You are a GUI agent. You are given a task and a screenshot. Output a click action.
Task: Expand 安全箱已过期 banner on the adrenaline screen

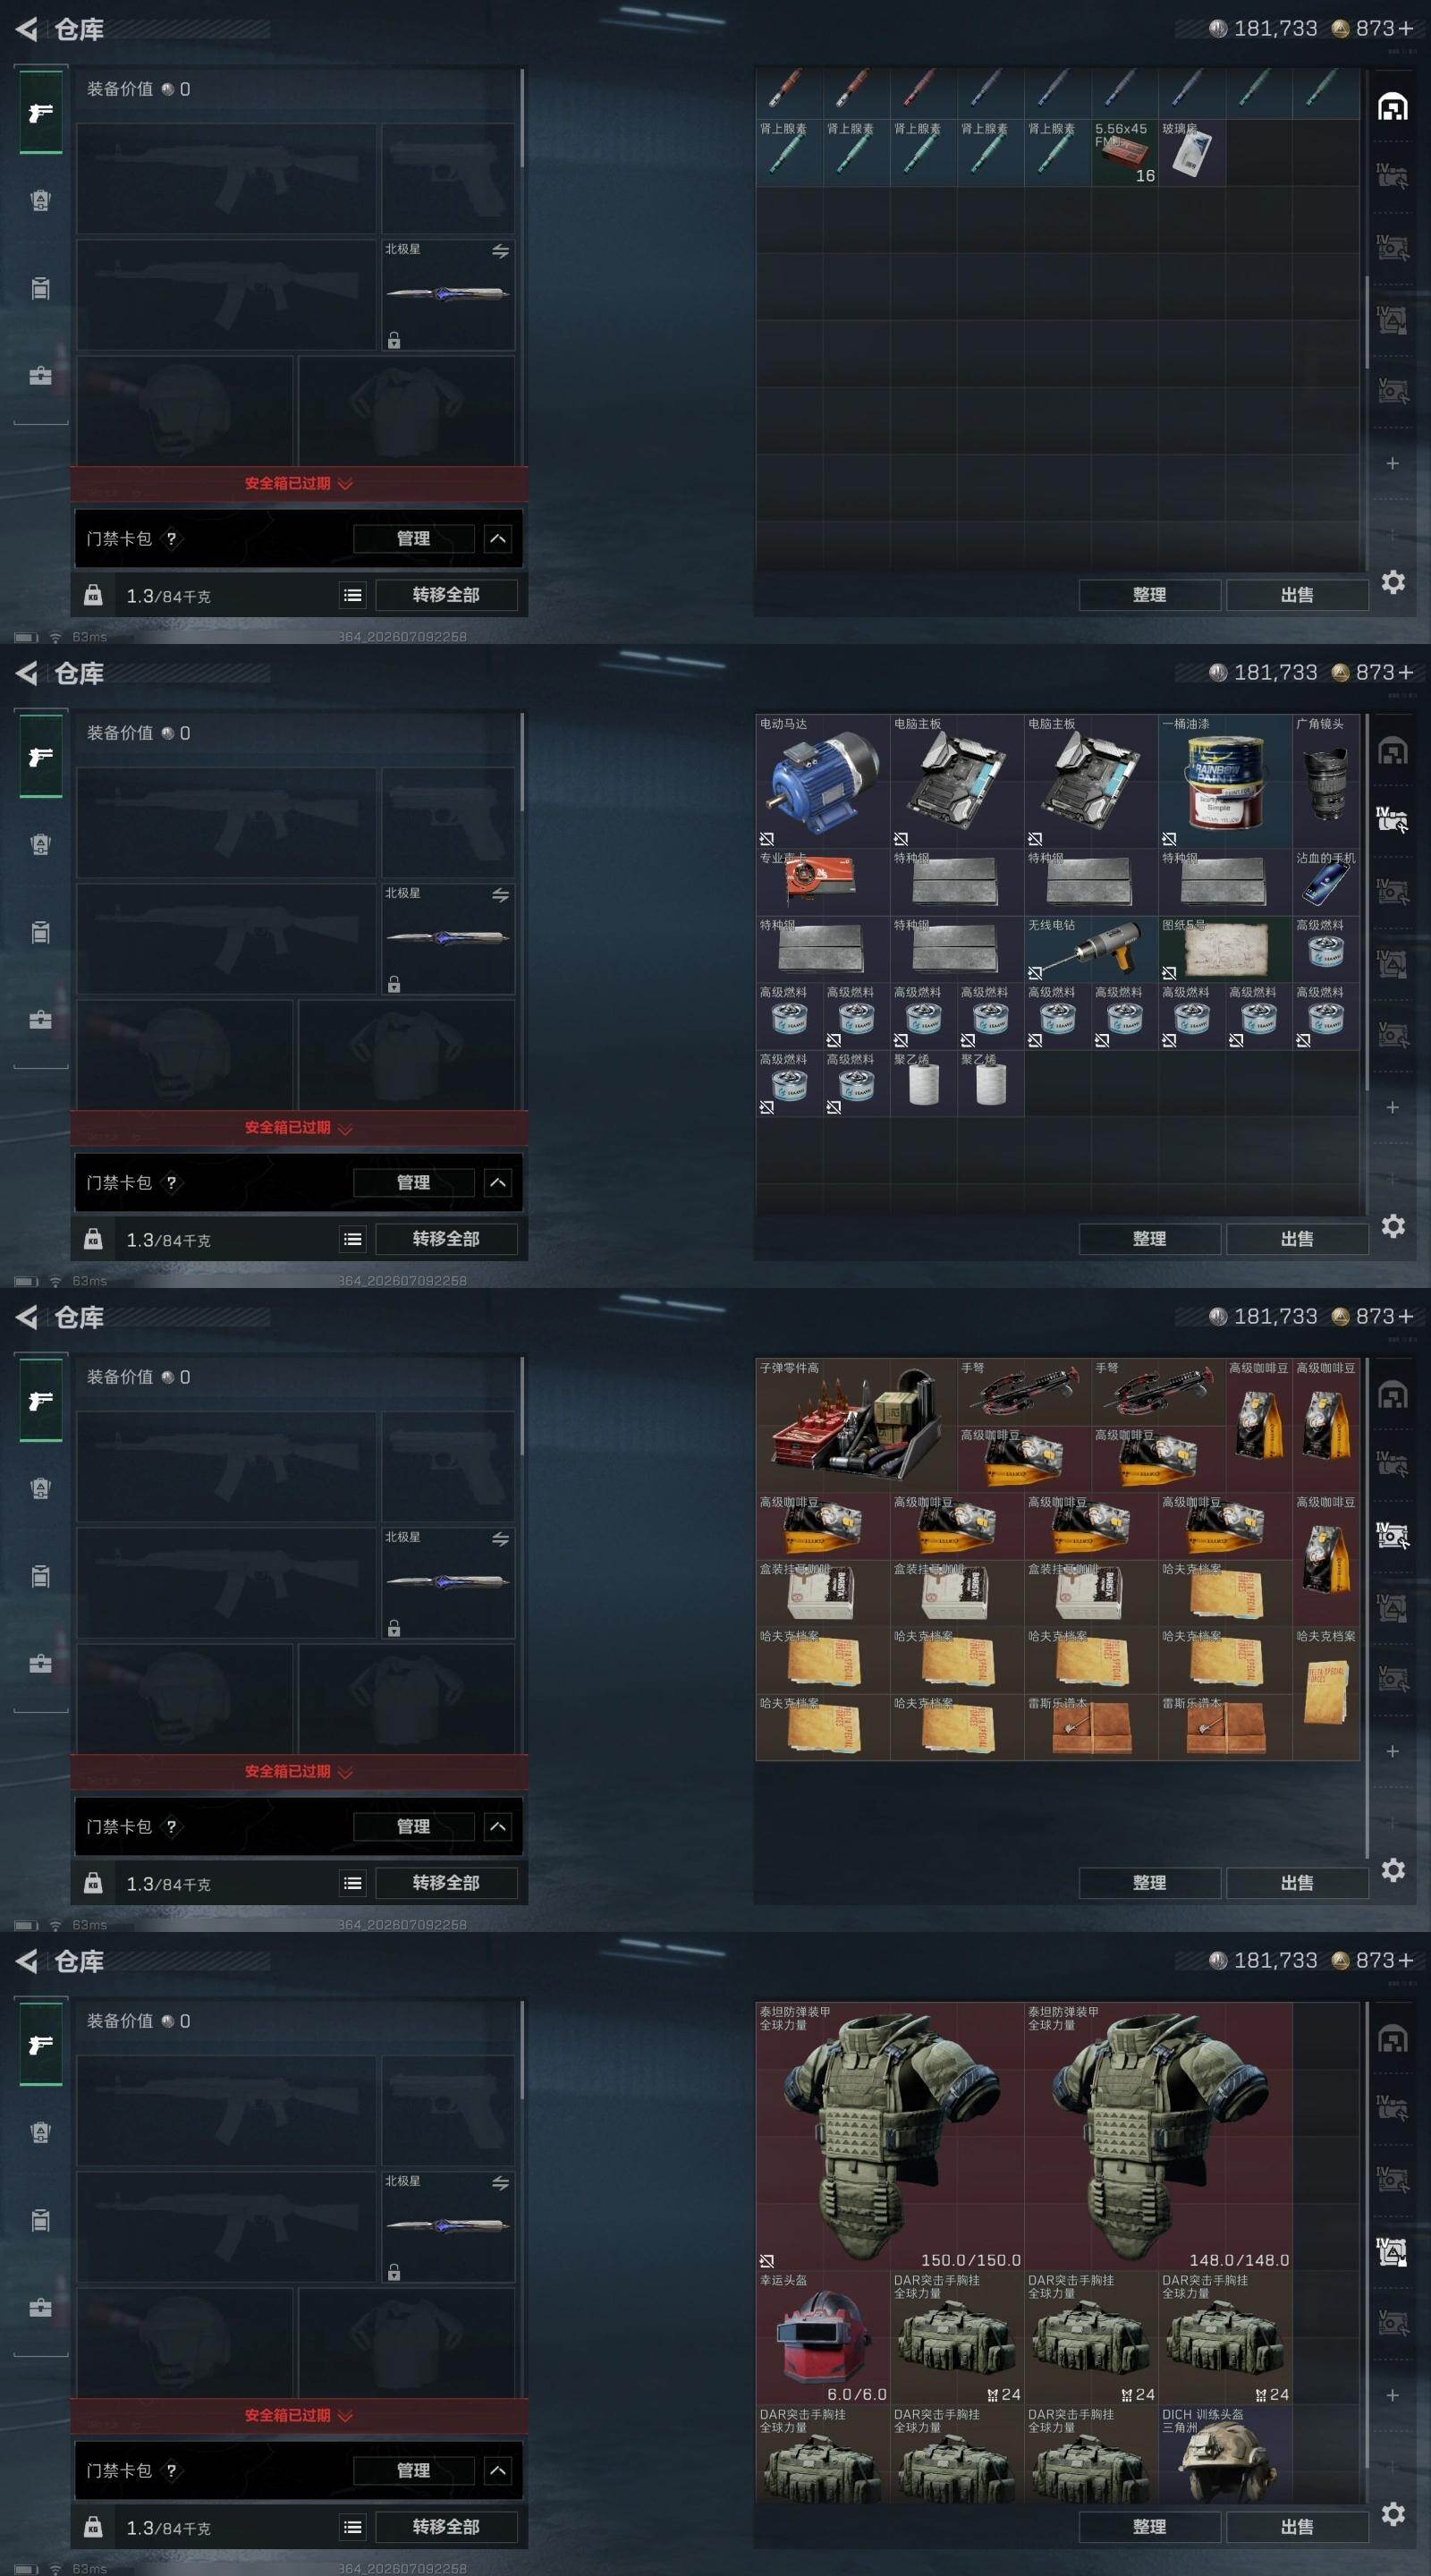pyautogui.click(x=299, y=484)
